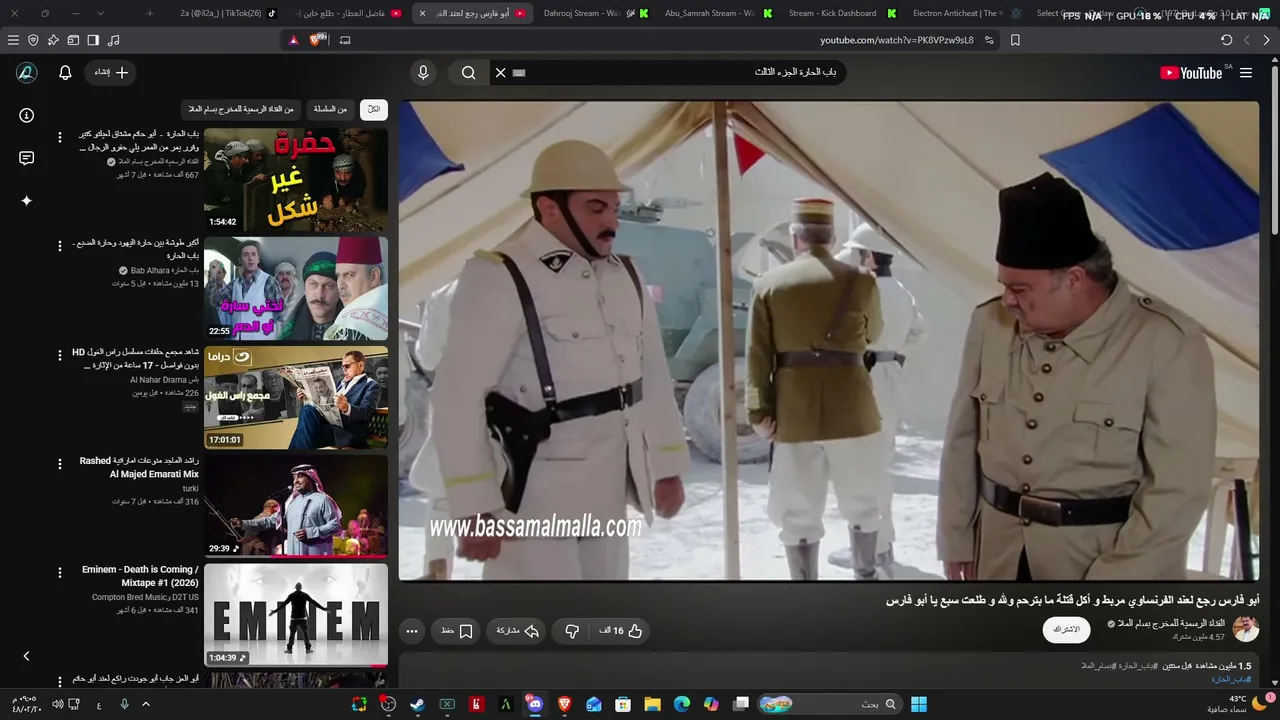This screenshot has width=1280, height=720.
Task: Reload the page
Action: 1226,40
